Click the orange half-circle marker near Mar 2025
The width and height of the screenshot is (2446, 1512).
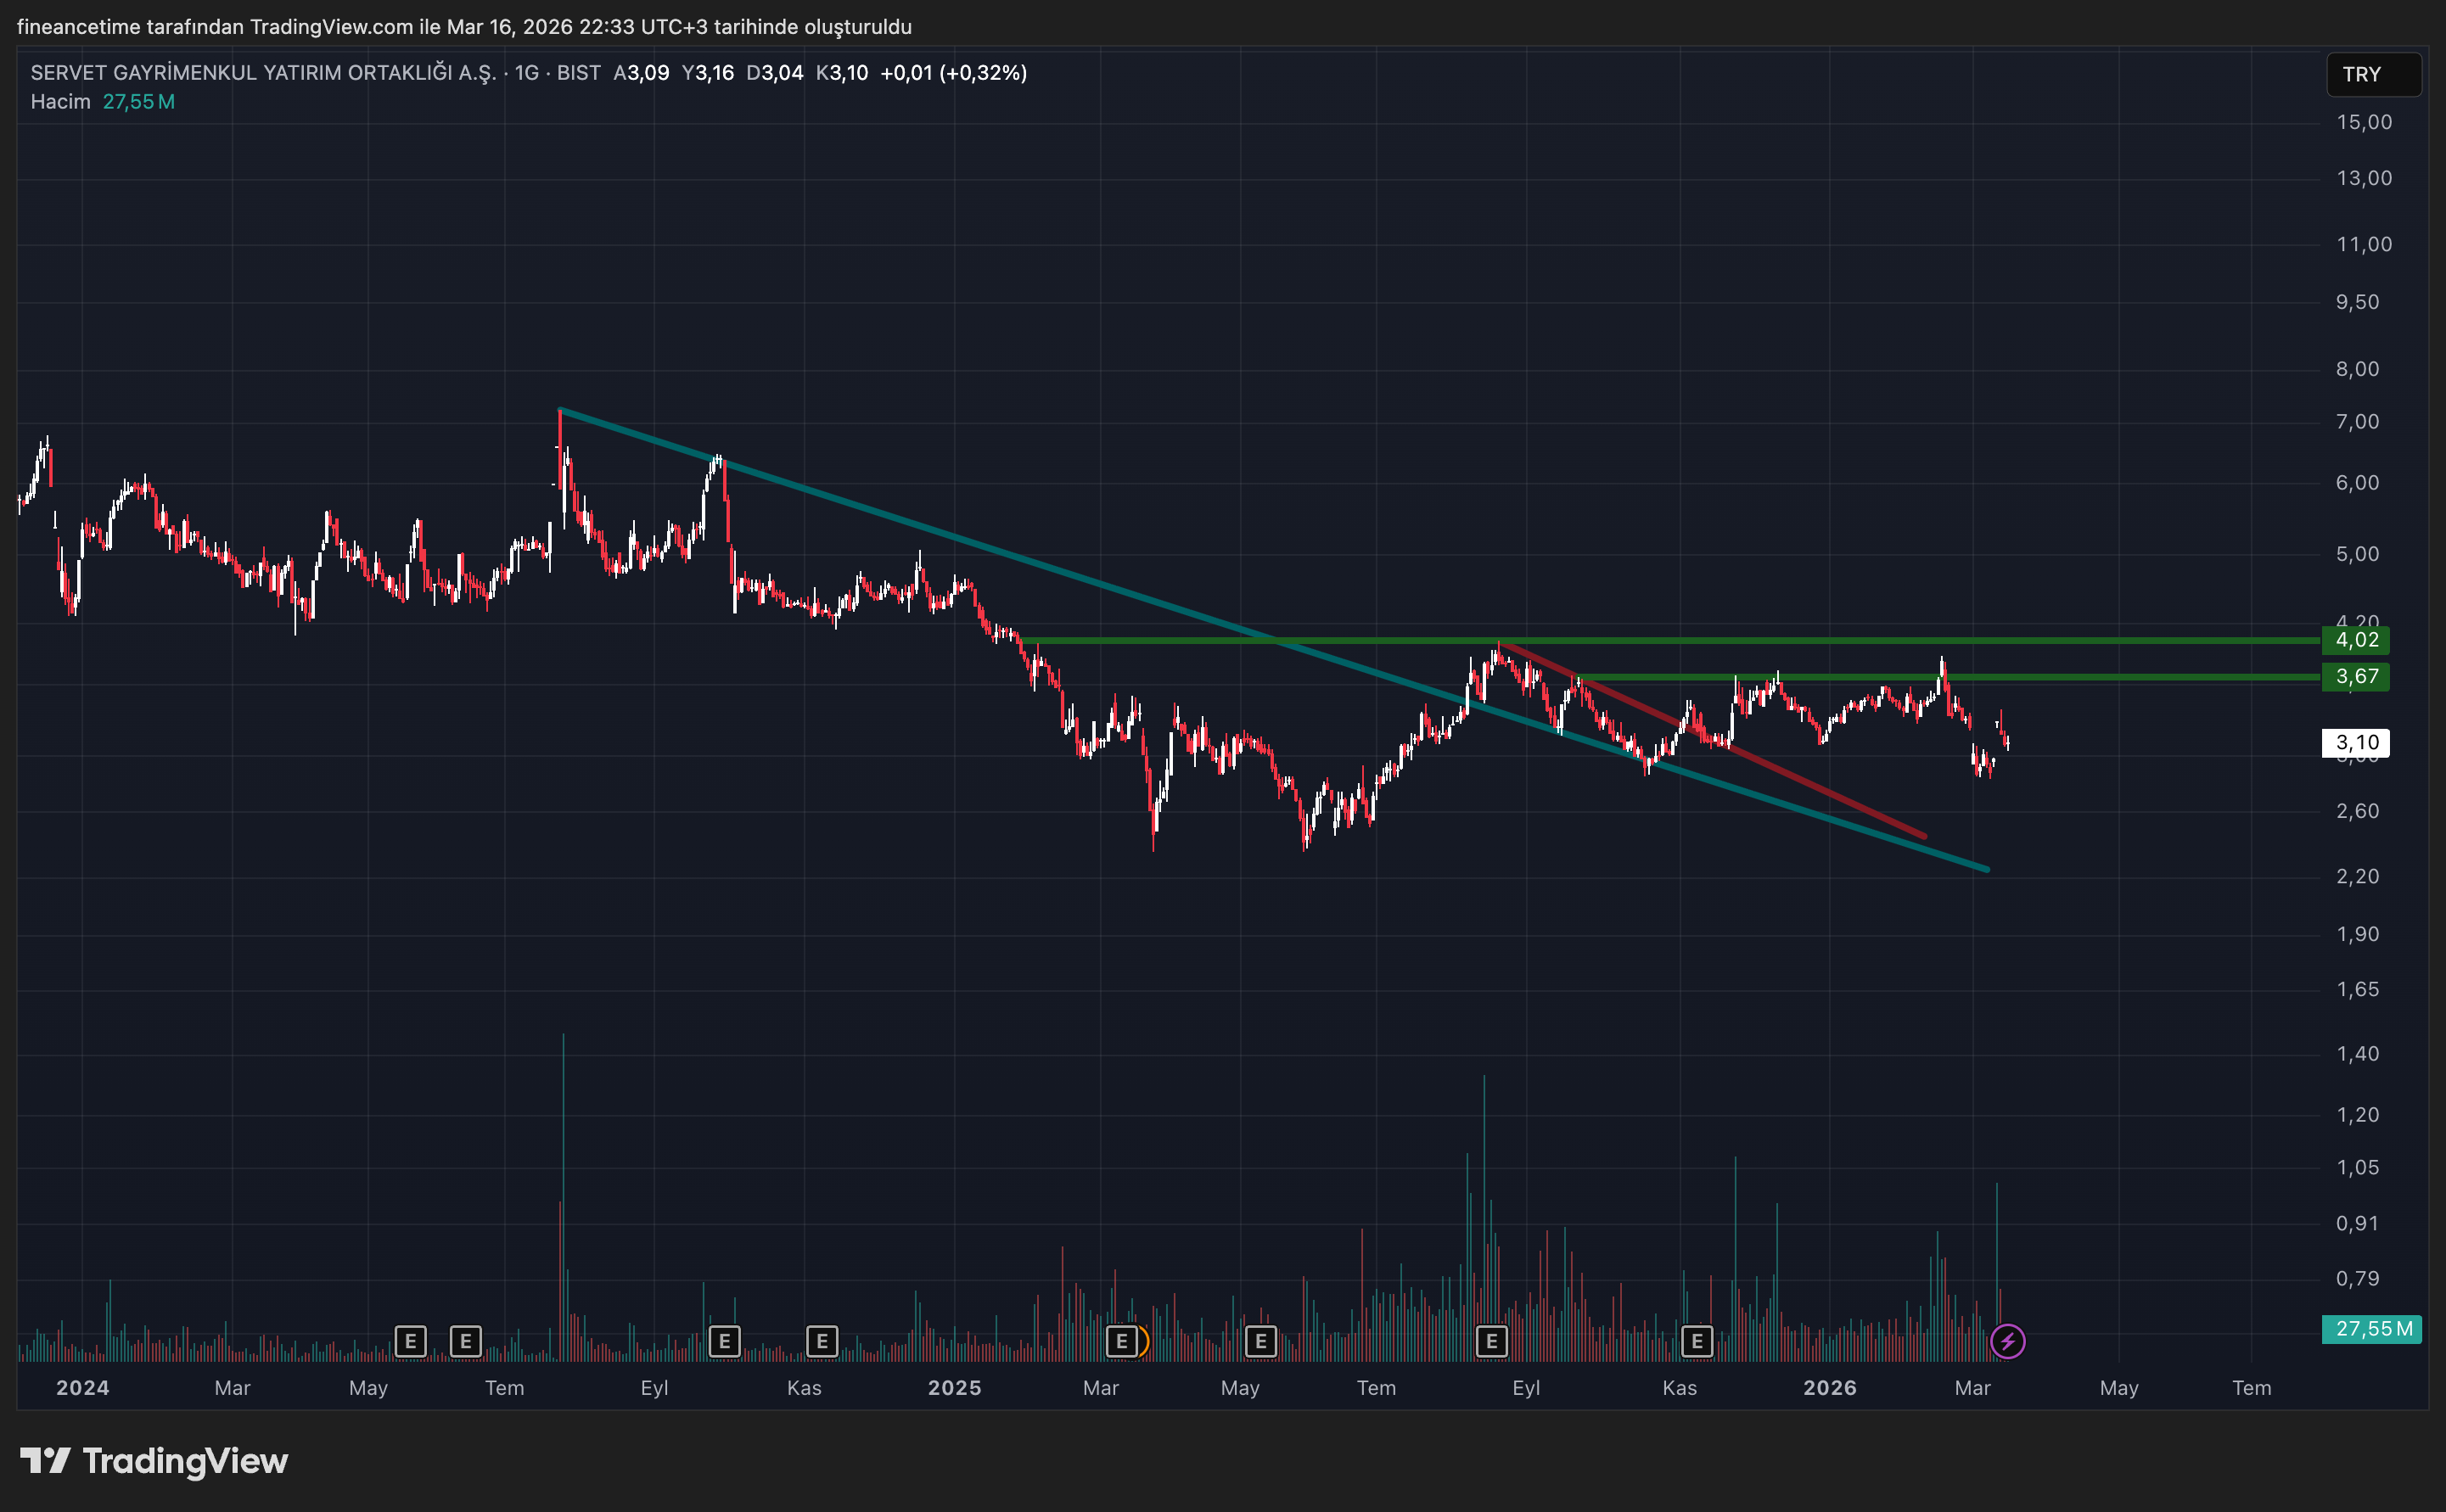click(x=1144, y=1341)
